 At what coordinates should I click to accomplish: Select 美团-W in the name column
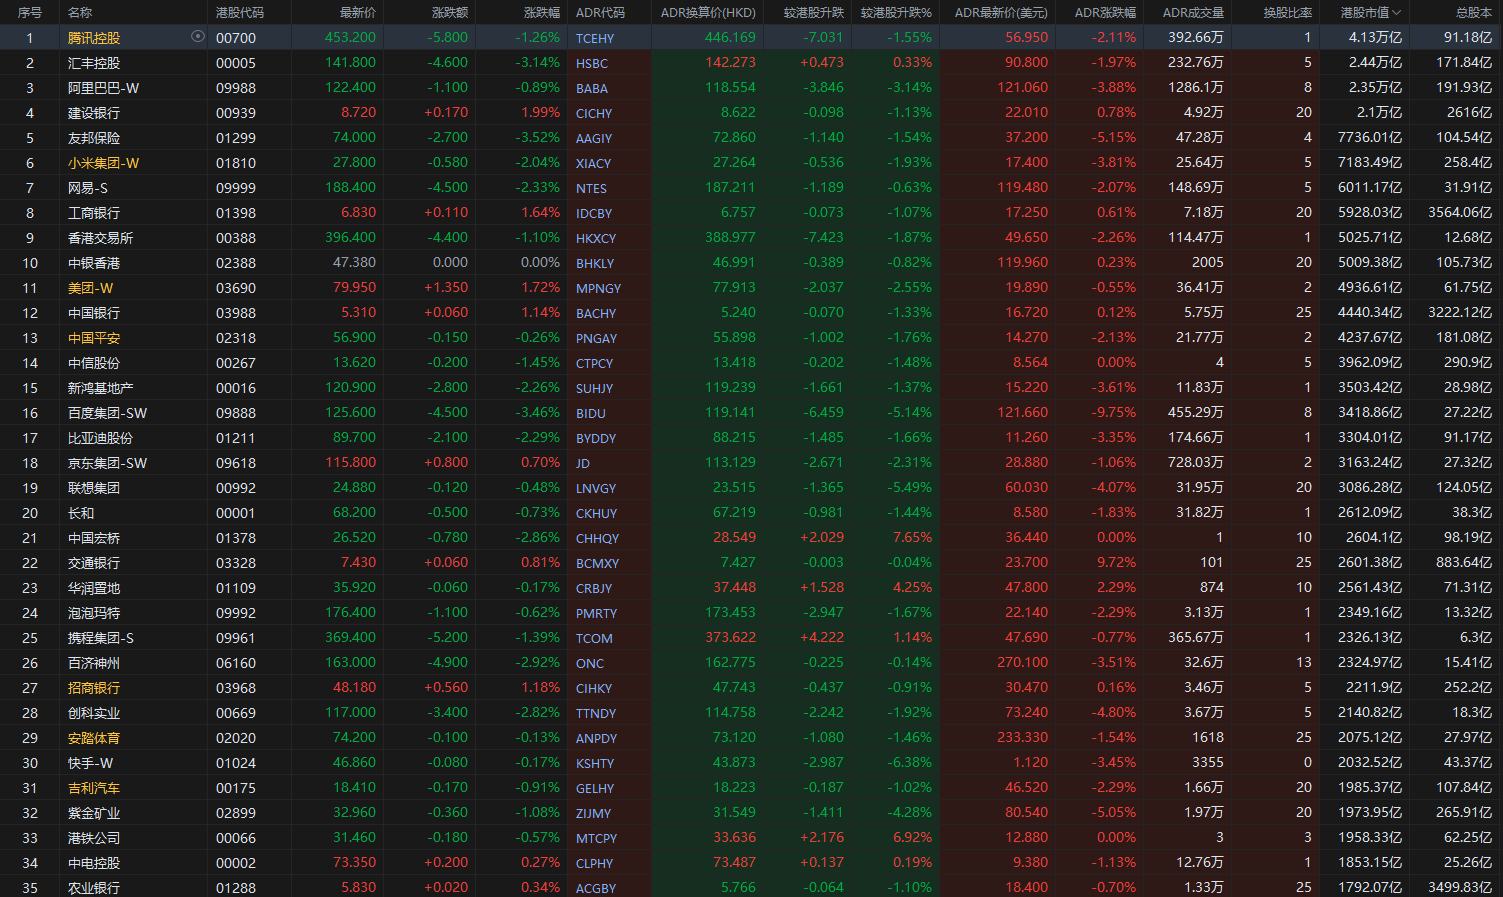pos(91,287)
